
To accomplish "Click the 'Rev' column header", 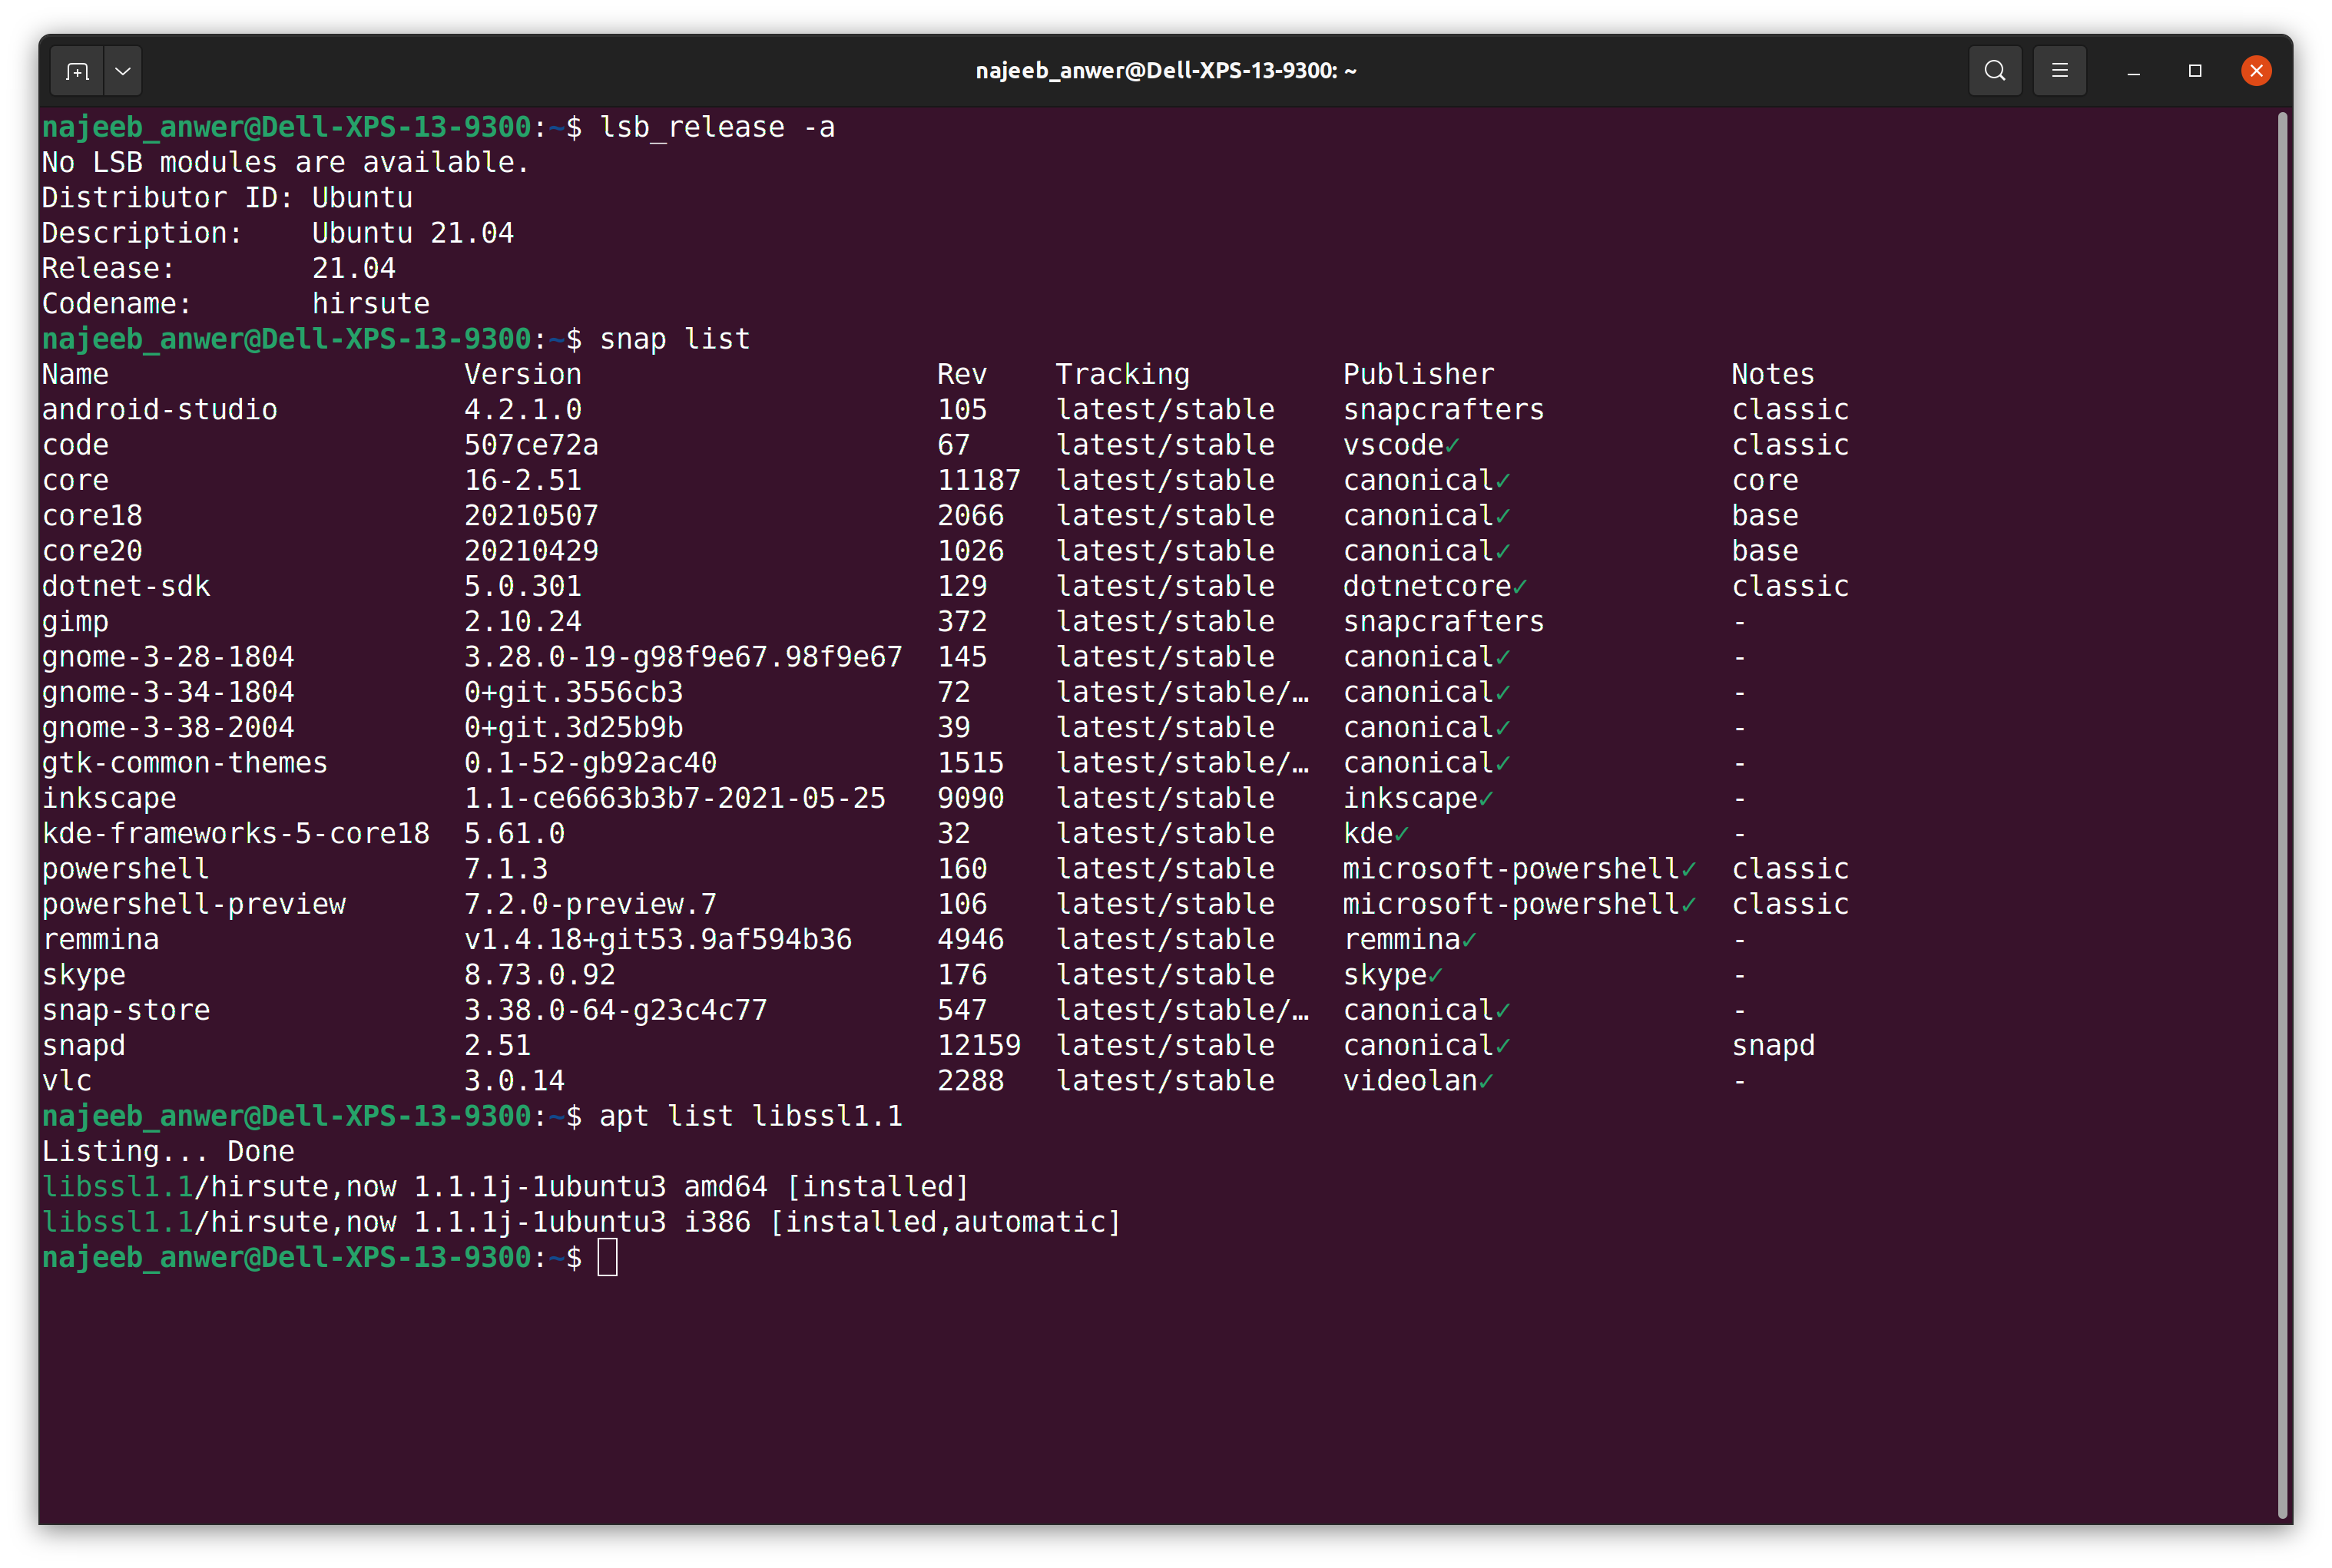I will 961,374.
